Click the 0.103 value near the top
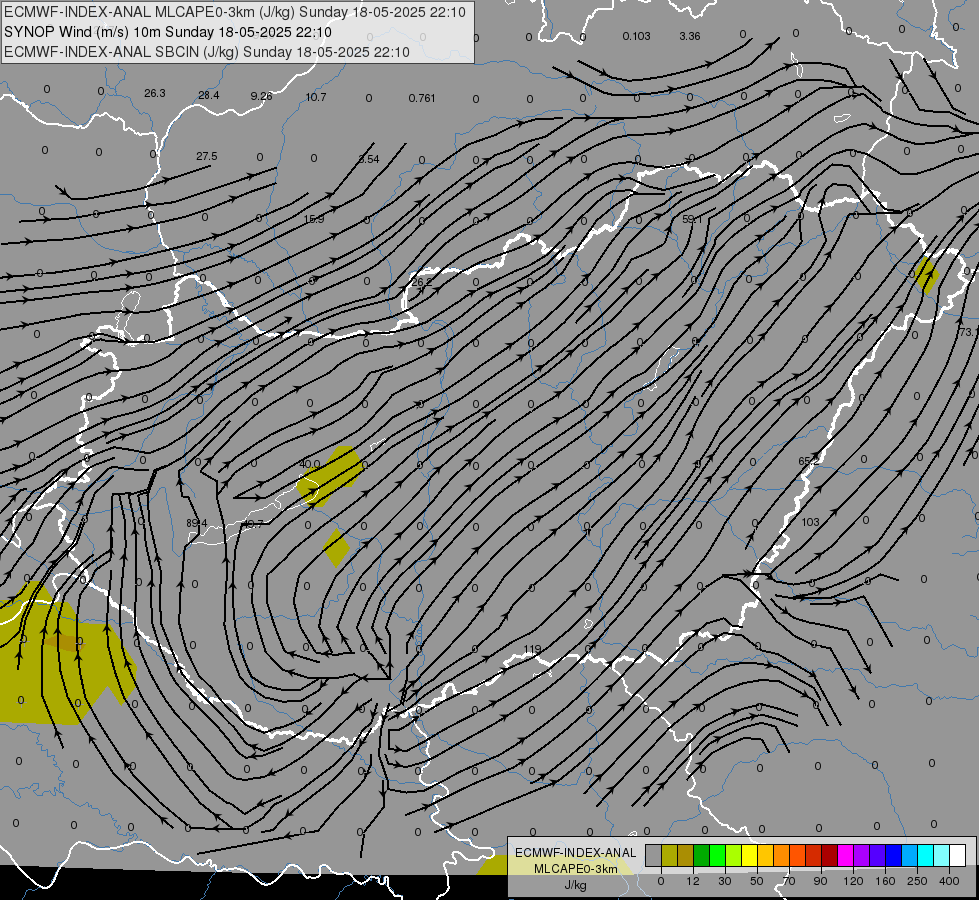The width and height of the screenshot is (979, 900). click(x=636, y=36)
